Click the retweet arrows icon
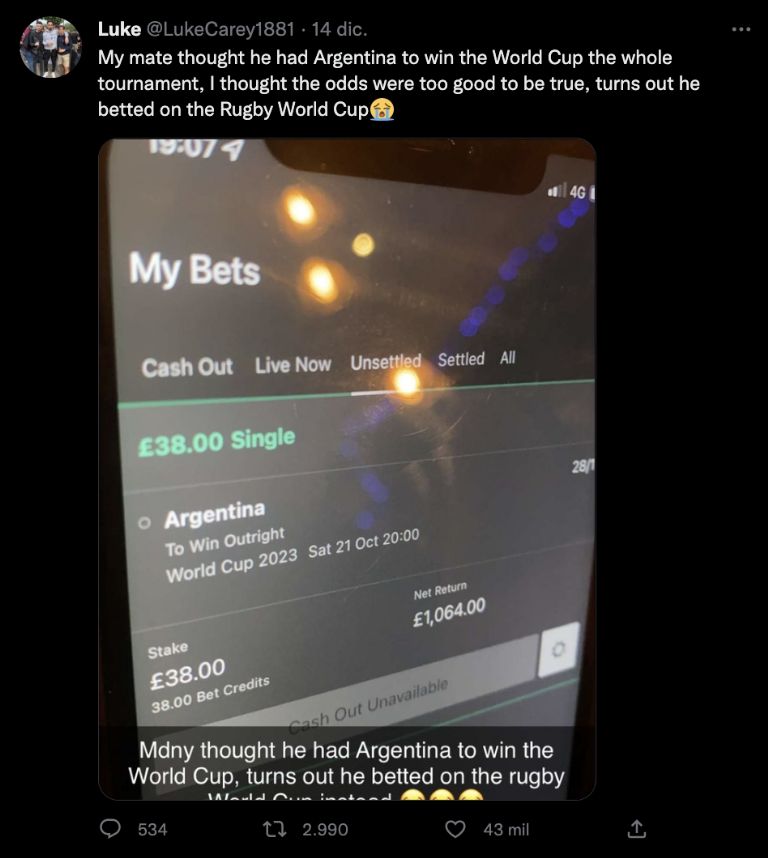The width and height of the screenshot is (768, 858). pos(275,829)
